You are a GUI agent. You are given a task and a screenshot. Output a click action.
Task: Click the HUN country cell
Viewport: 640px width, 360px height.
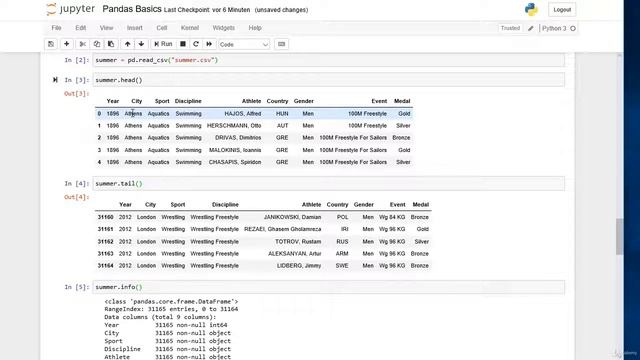tap(282, 114)
